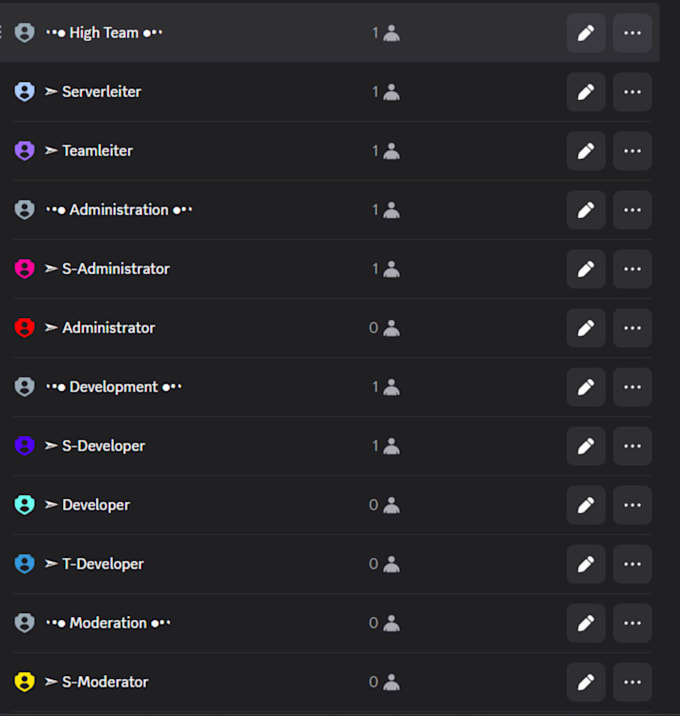Click the pink S-Administrator shield icon

click(25, 268)
